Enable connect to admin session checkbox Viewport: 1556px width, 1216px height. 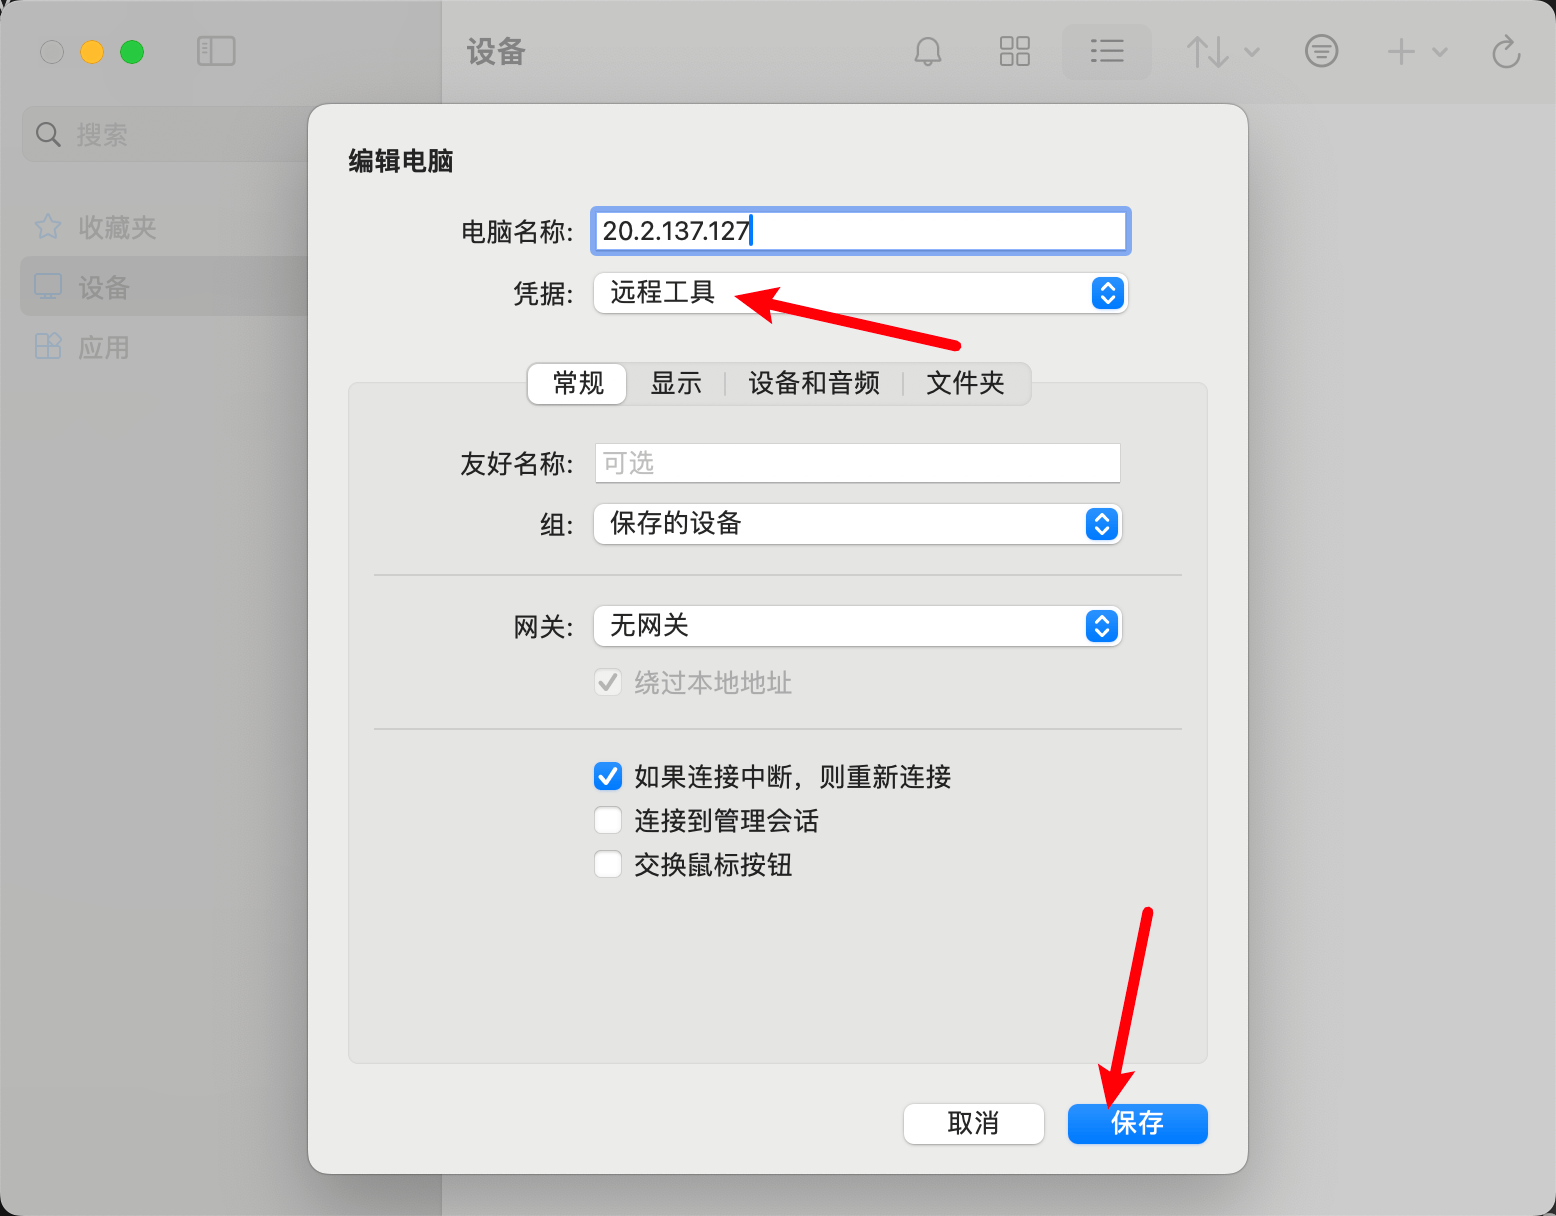pyautogui.click(x=608, y=820)
